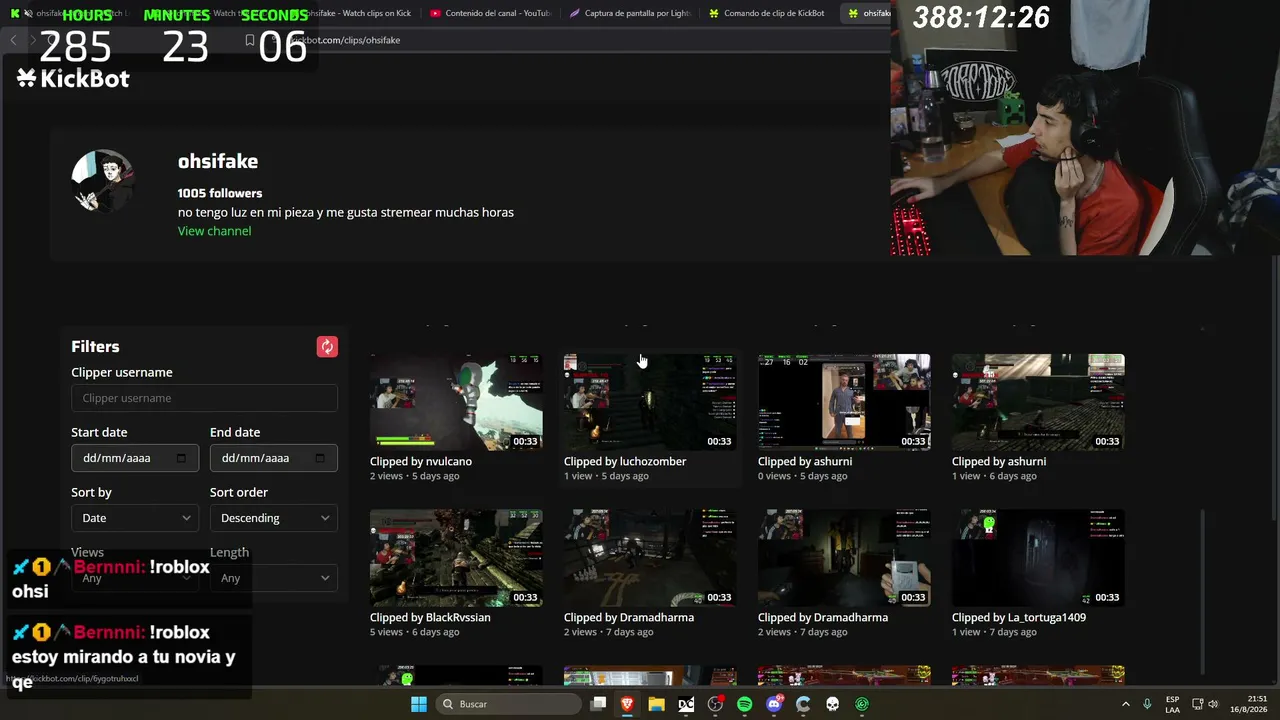Click the View channel link

214,231
